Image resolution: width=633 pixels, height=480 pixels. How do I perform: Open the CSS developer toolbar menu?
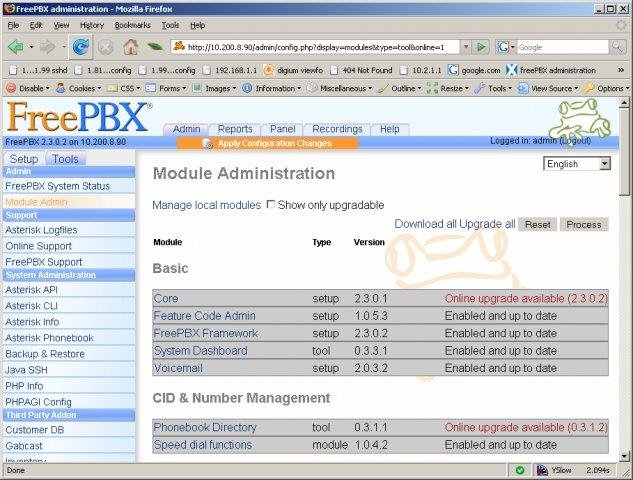click(123, 88)
